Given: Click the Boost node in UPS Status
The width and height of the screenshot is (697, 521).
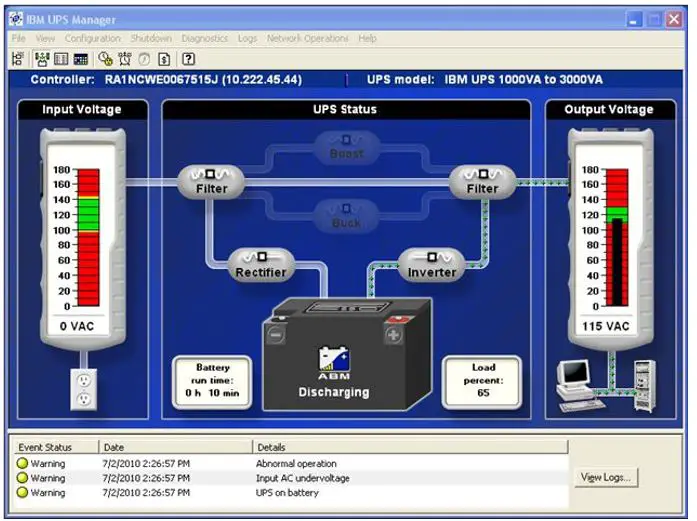Looking at the screenshot, I should (x=347, y=148).
